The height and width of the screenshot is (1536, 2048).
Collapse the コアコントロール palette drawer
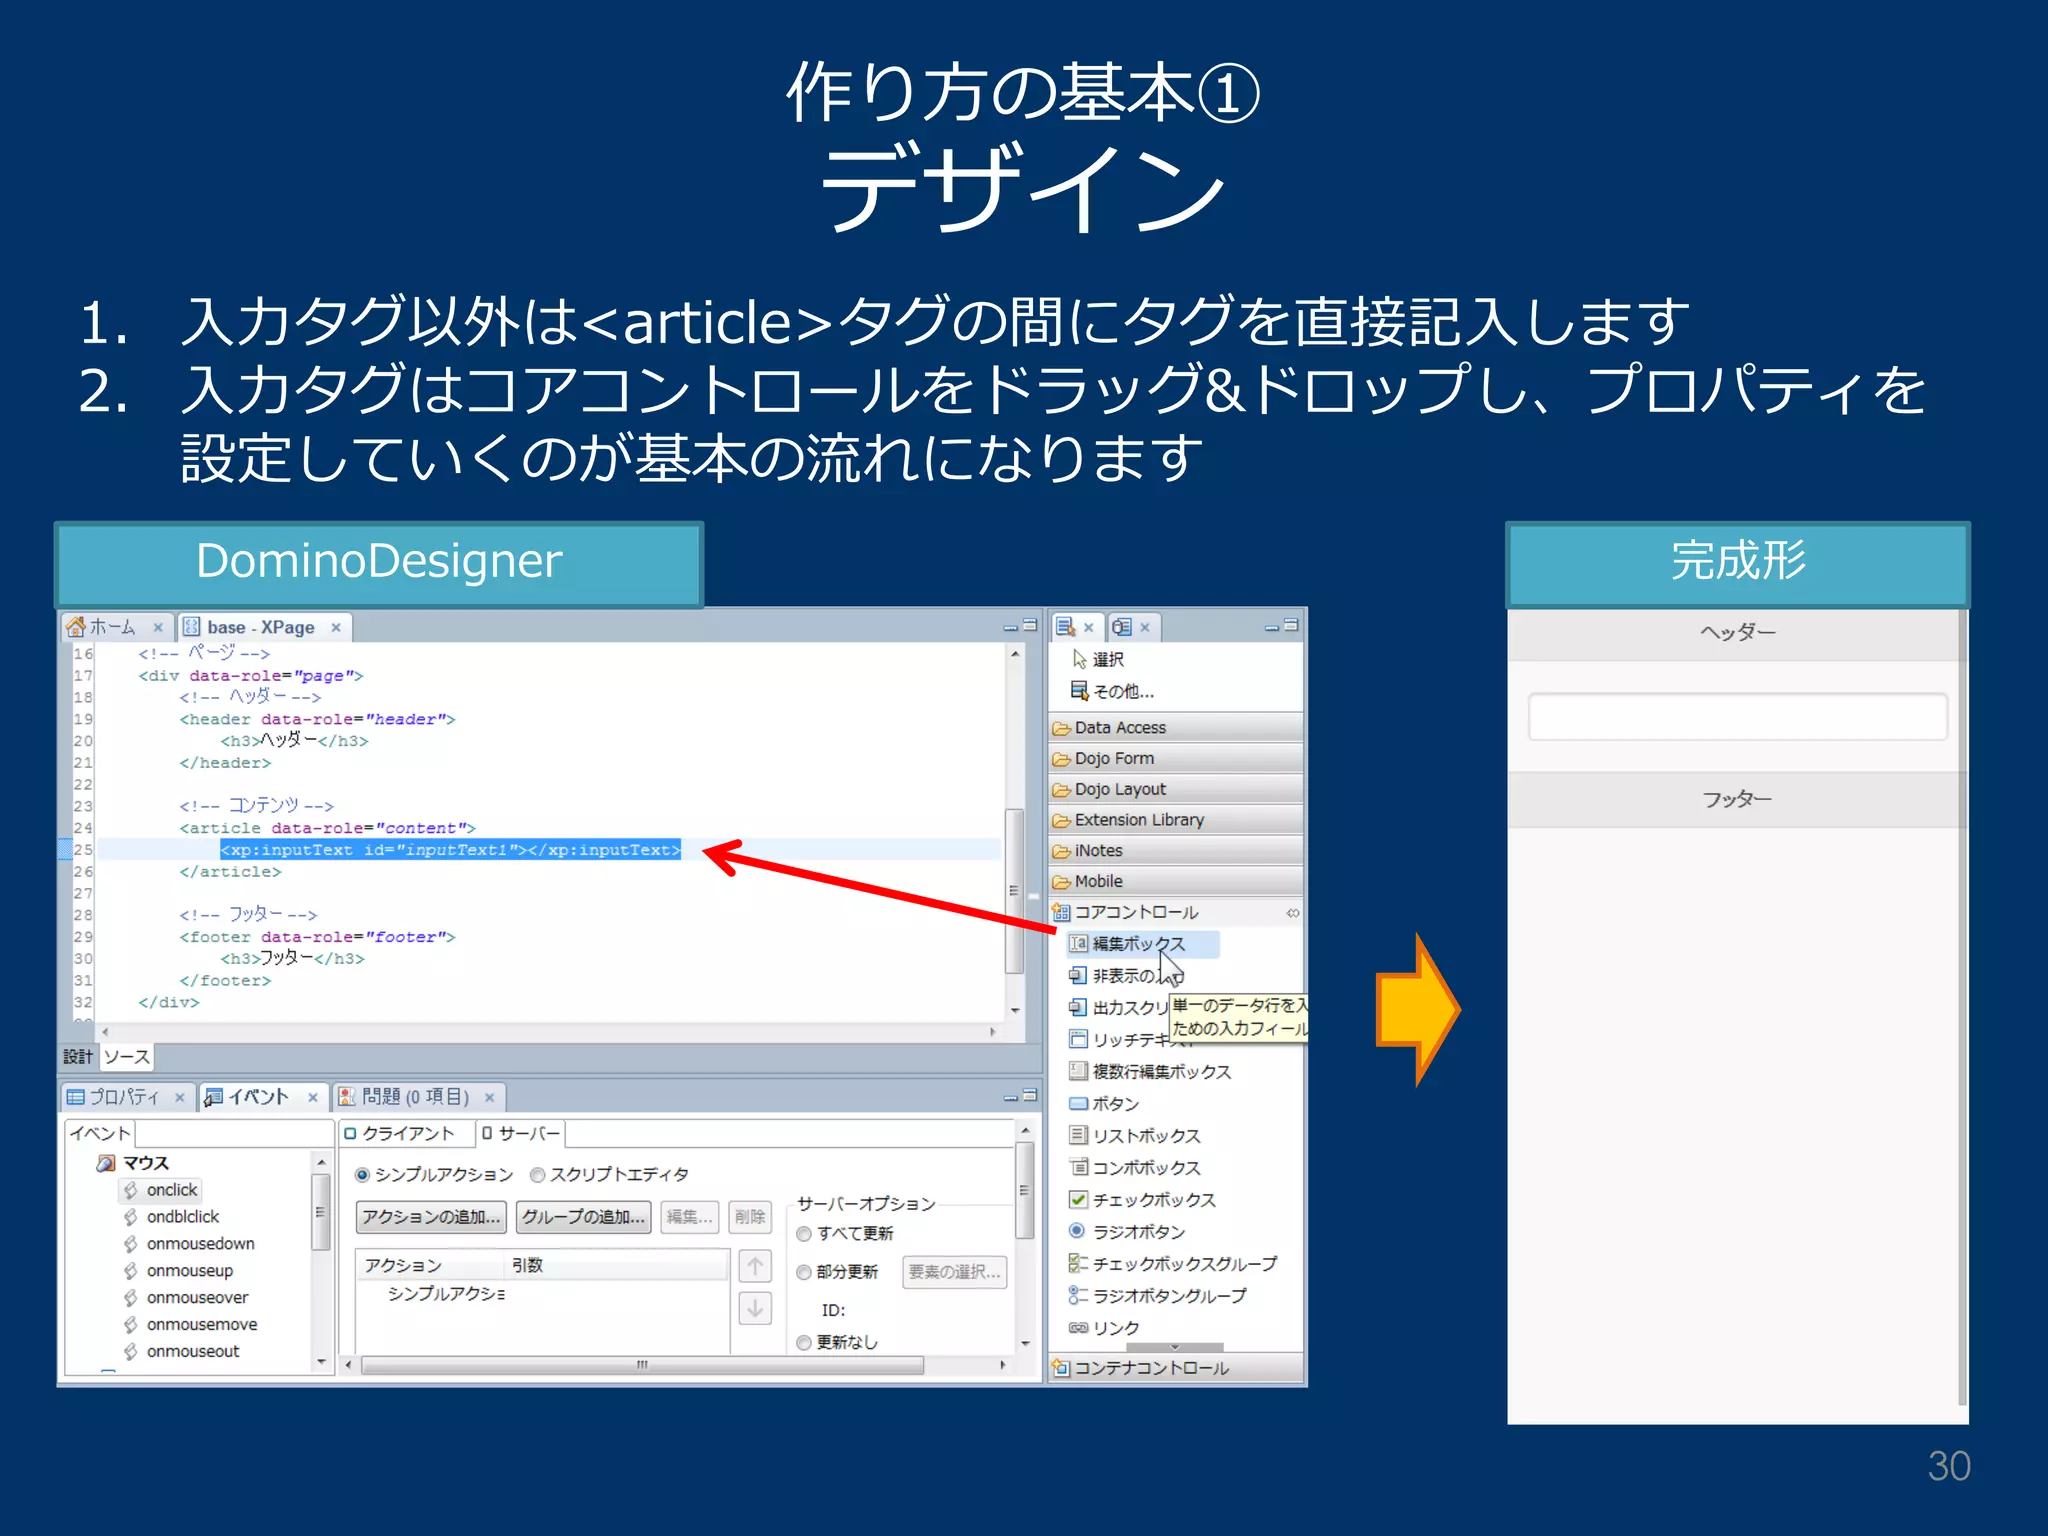click(1176, 912)
